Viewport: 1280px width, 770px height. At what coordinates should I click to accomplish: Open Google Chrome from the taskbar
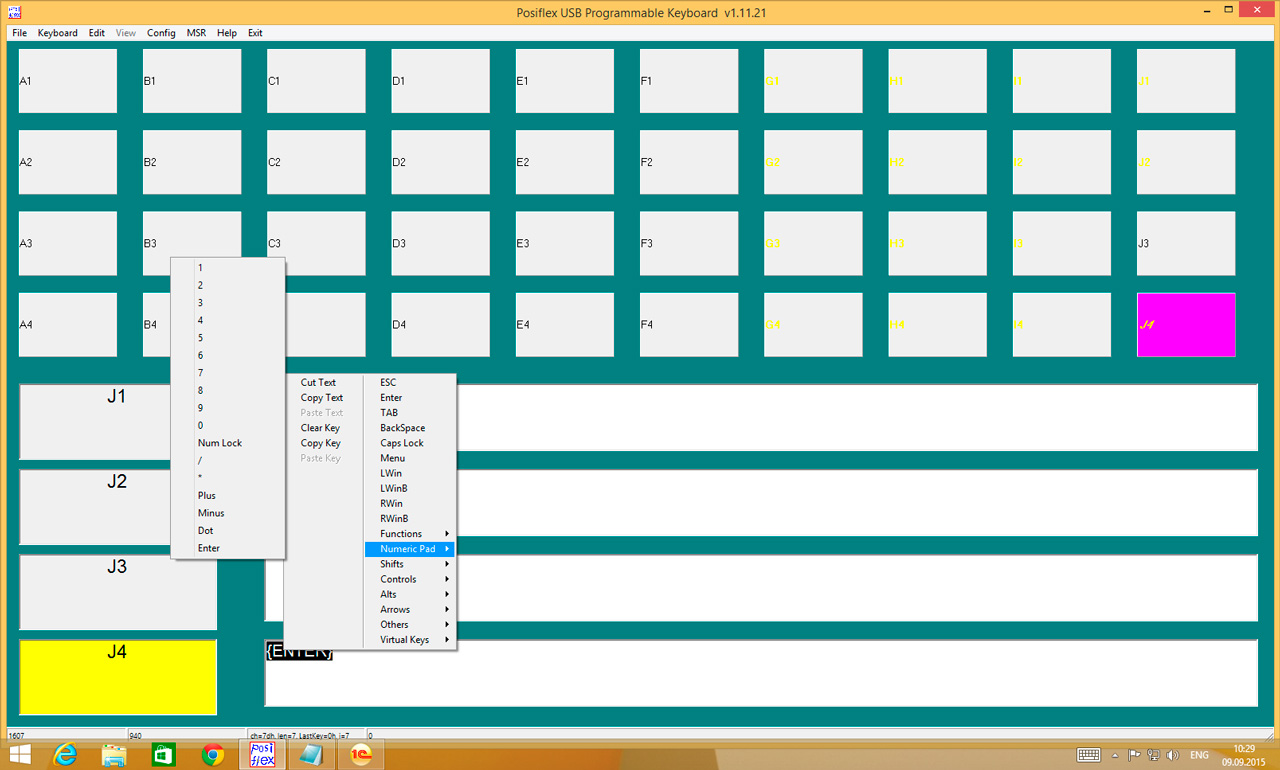[212, 755]
